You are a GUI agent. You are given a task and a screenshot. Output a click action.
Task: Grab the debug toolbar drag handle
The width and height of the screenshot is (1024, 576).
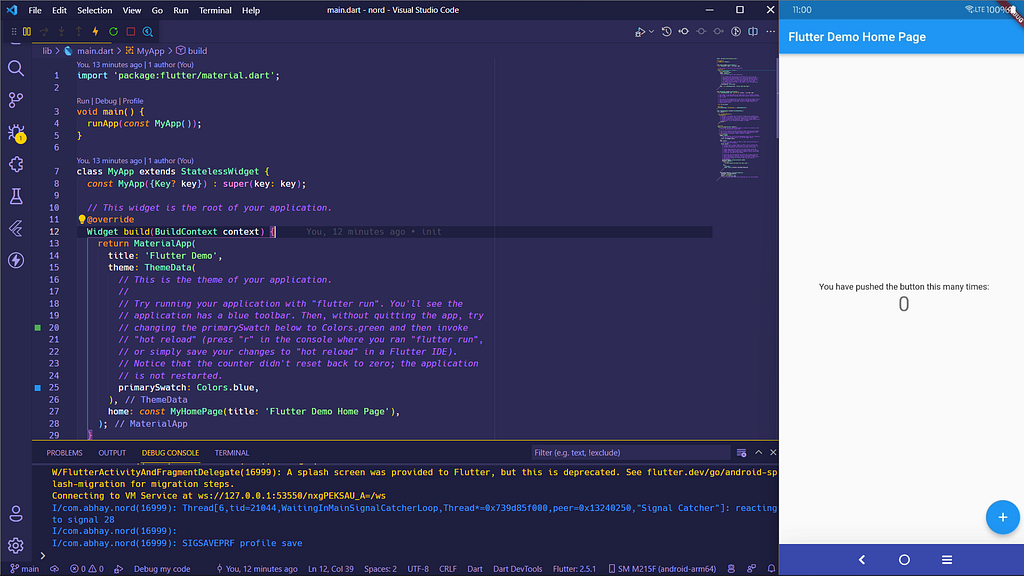point(14,31)
